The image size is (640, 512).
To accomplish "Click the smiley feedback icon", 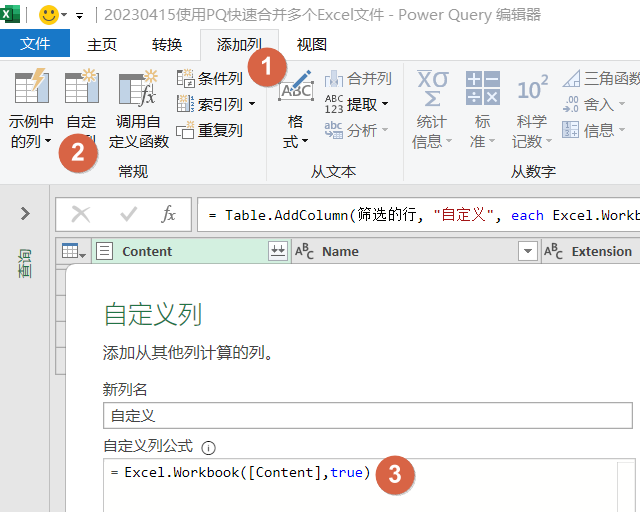I will click(48, 15).
